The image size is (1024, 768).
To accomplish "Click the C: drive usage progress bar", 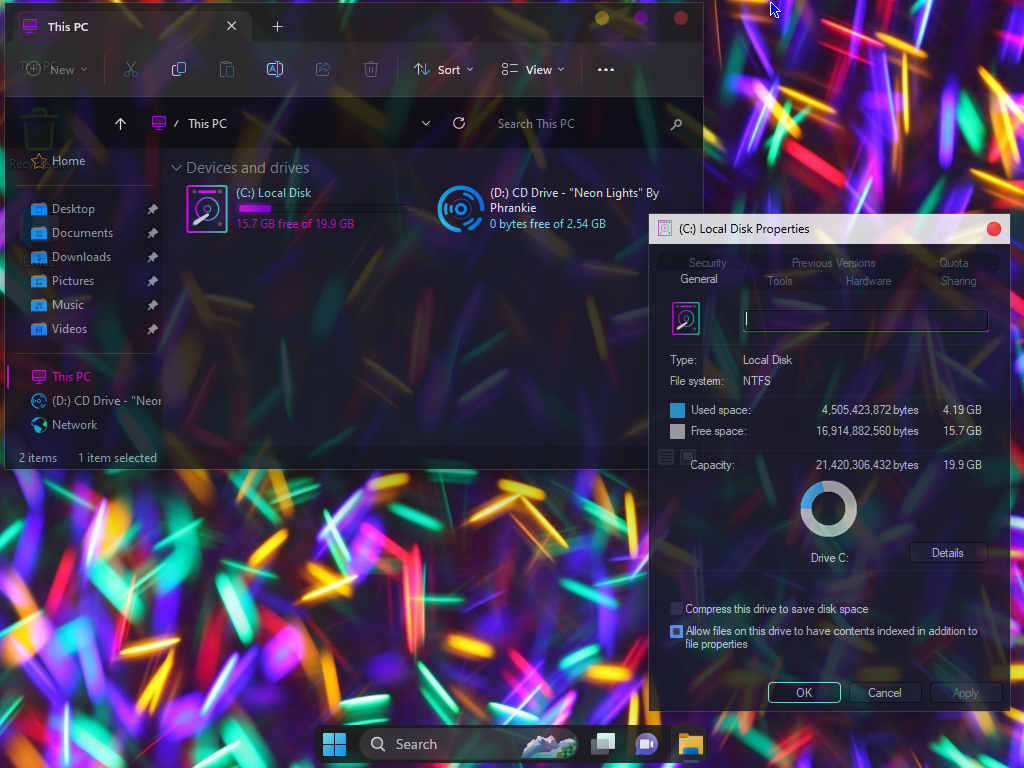I will [328, 208].
